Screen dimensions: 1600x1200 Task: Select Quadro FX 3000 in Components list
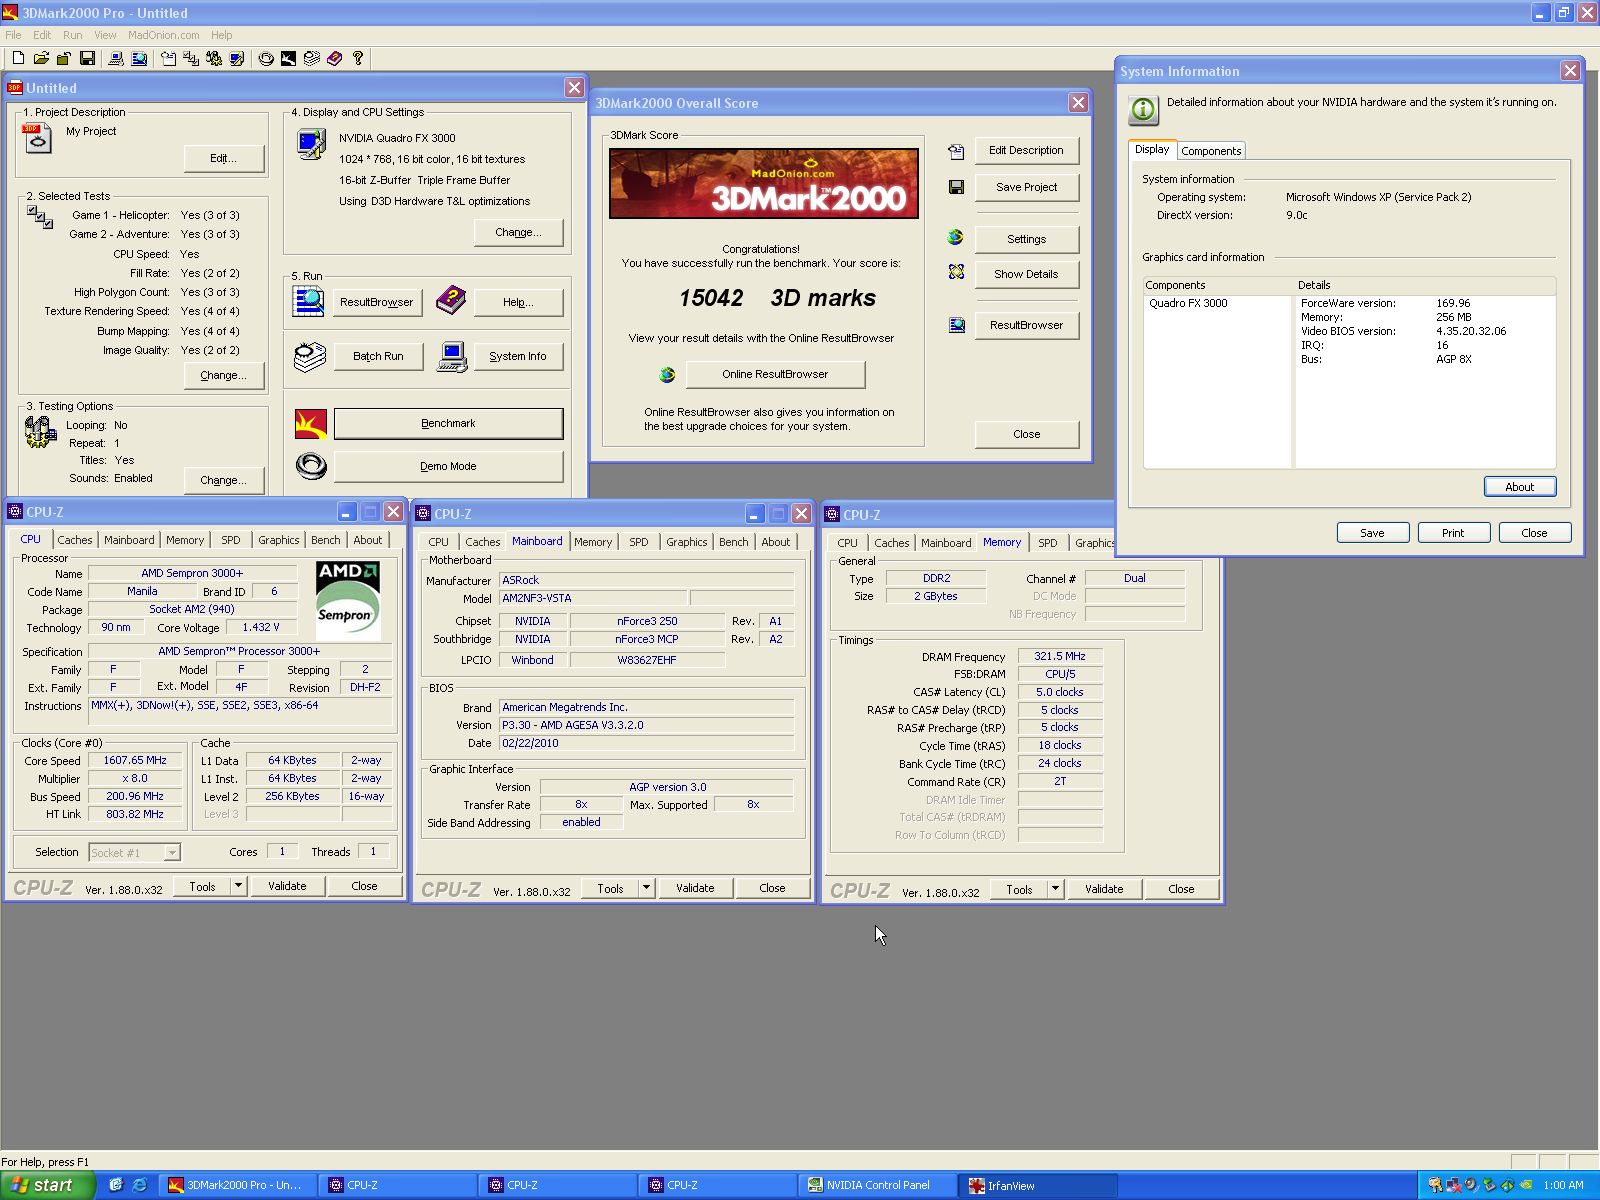click(x=1188, y=303)
